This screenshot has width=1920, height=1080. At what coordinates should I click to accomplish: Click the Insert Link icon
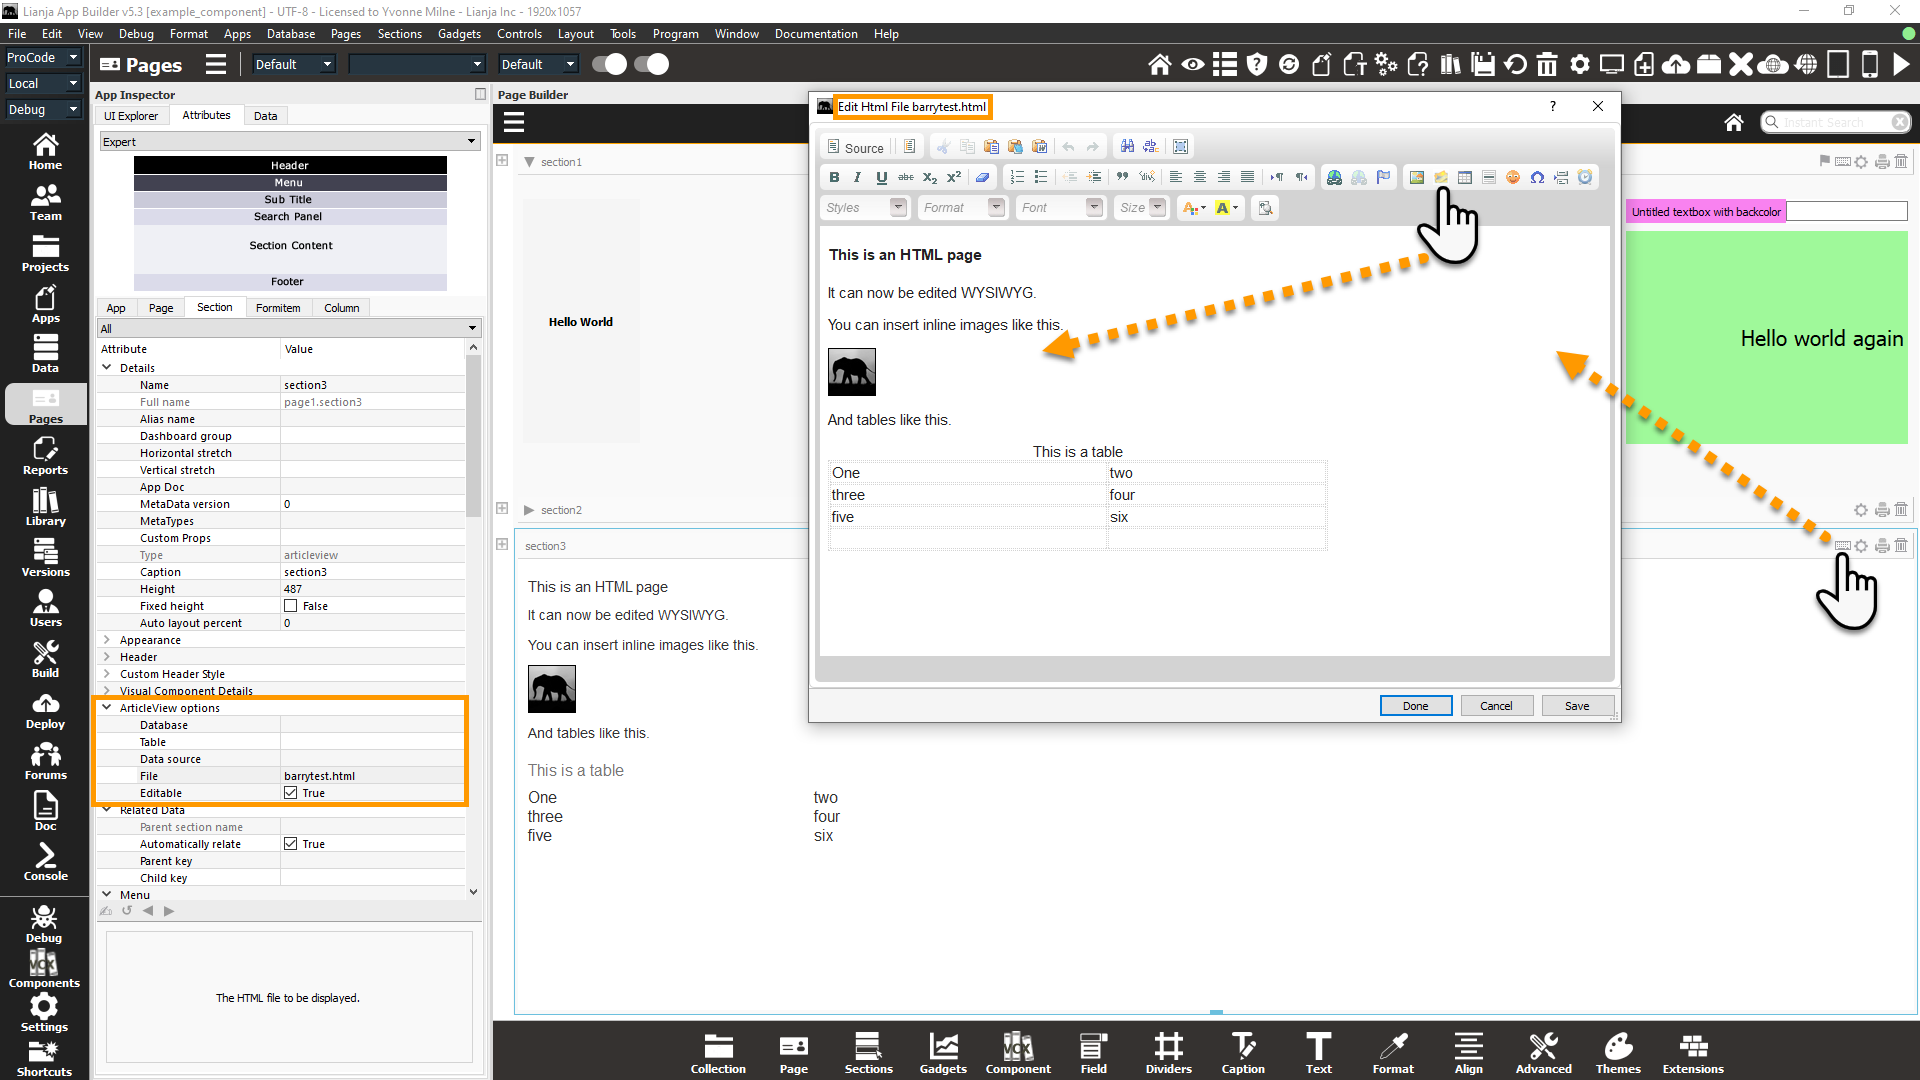(1334, 177)
